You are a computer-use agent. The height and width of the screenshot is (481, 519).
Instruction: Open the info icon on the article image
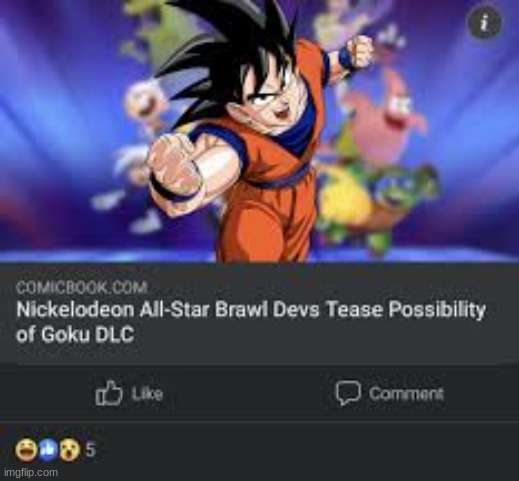point(485,24)
